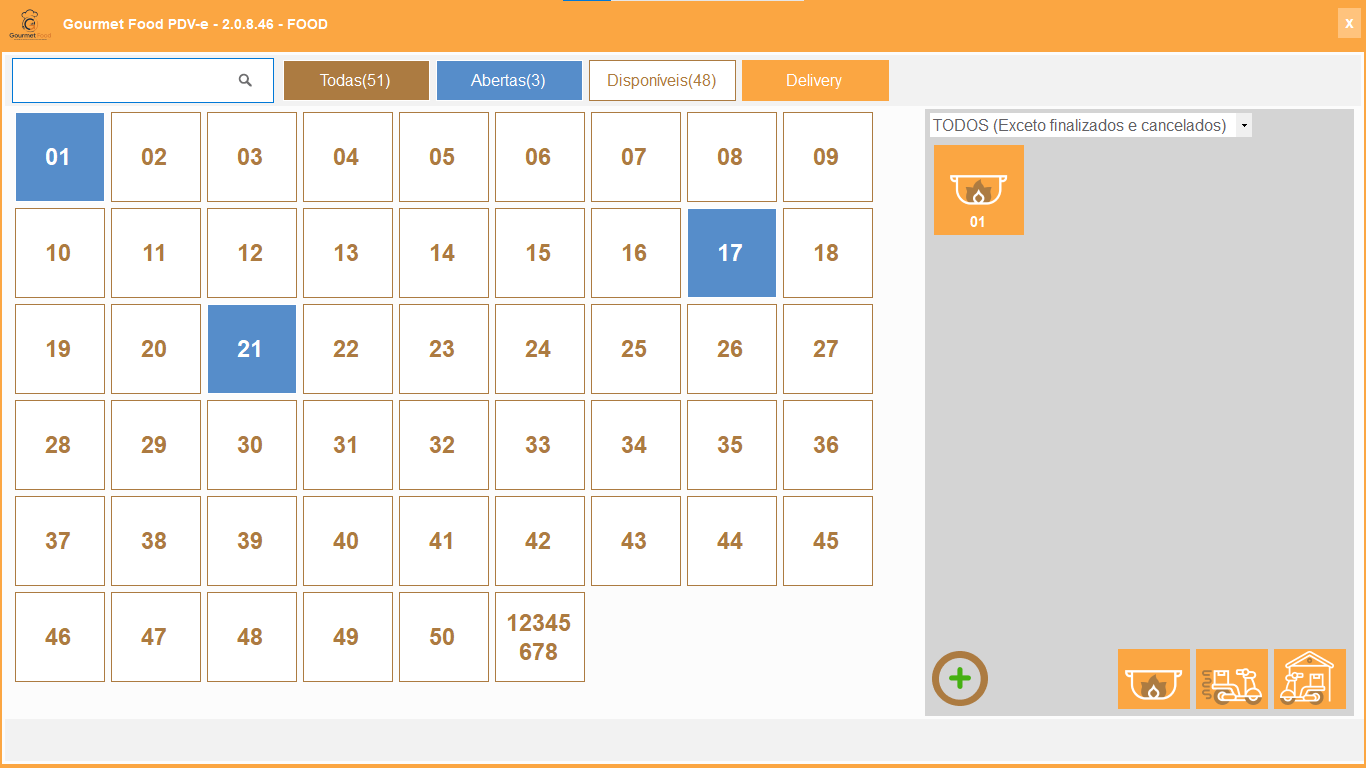Select table 11
The image size is (1366, 768).
coord(156,253)
